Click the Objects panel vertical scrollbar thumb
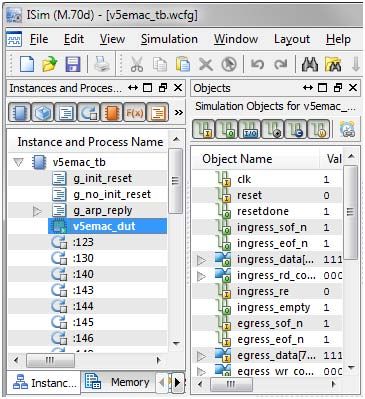 pyautogui.click(x=350, y=213)
